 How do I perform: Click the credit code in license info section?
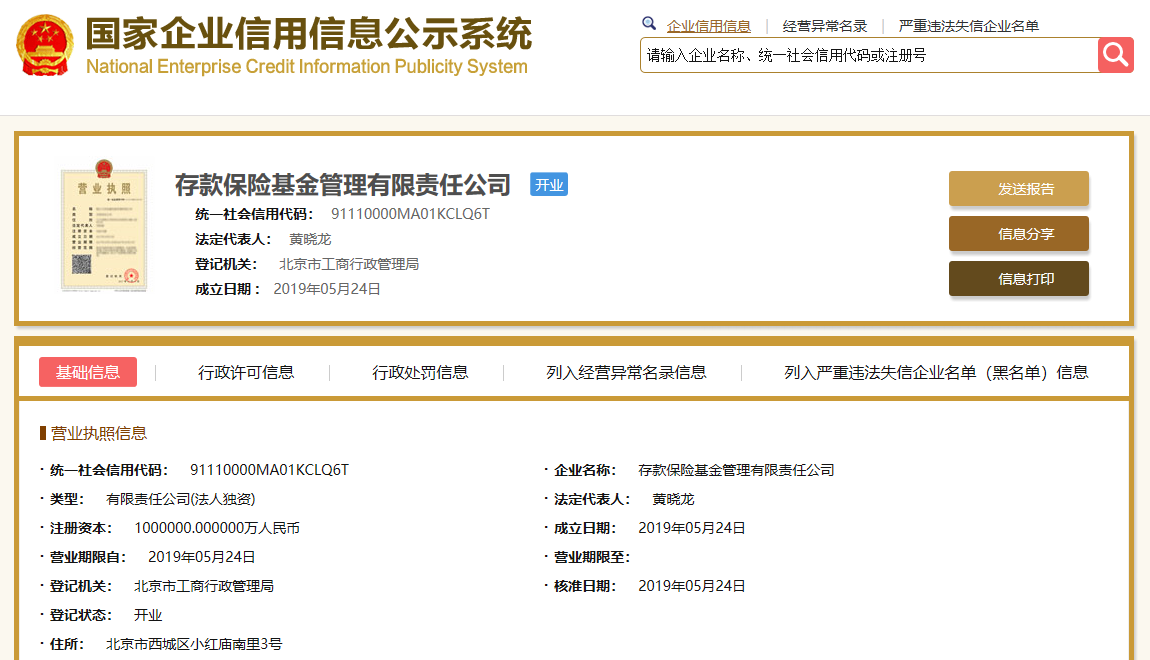[269, 470]
